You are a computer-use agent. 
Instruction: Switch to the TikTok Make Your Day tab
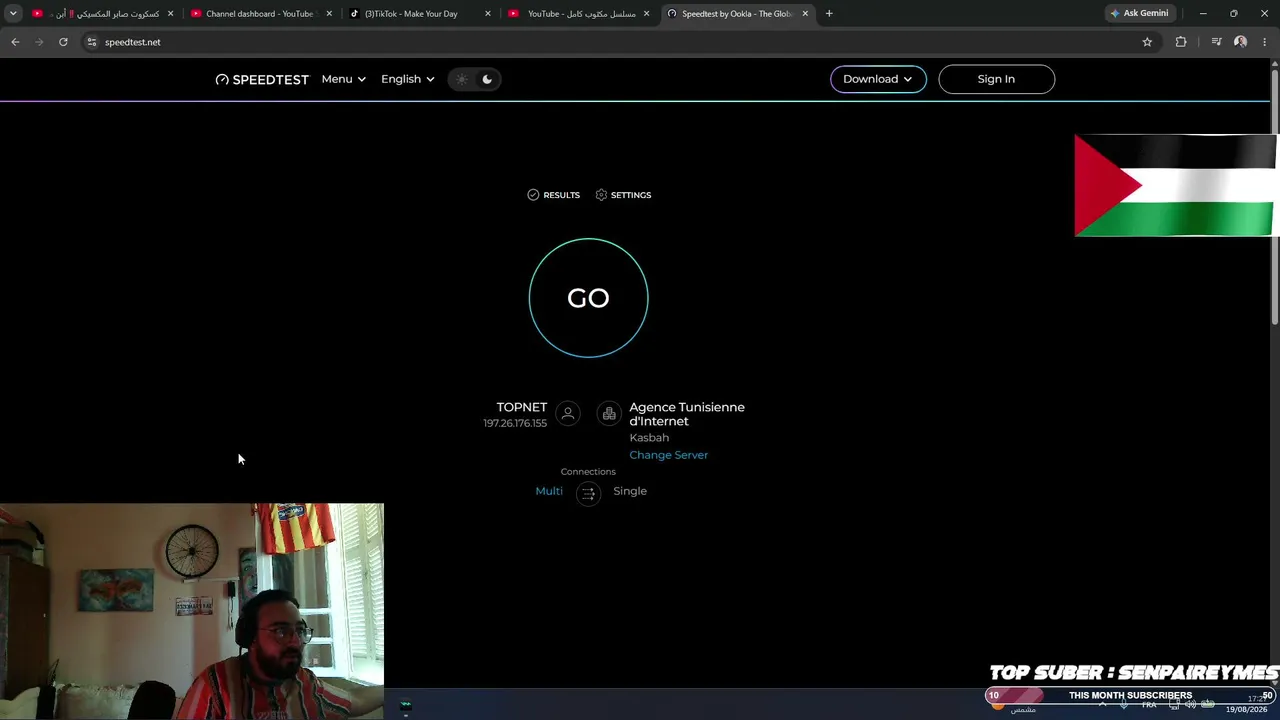point(420,14)
